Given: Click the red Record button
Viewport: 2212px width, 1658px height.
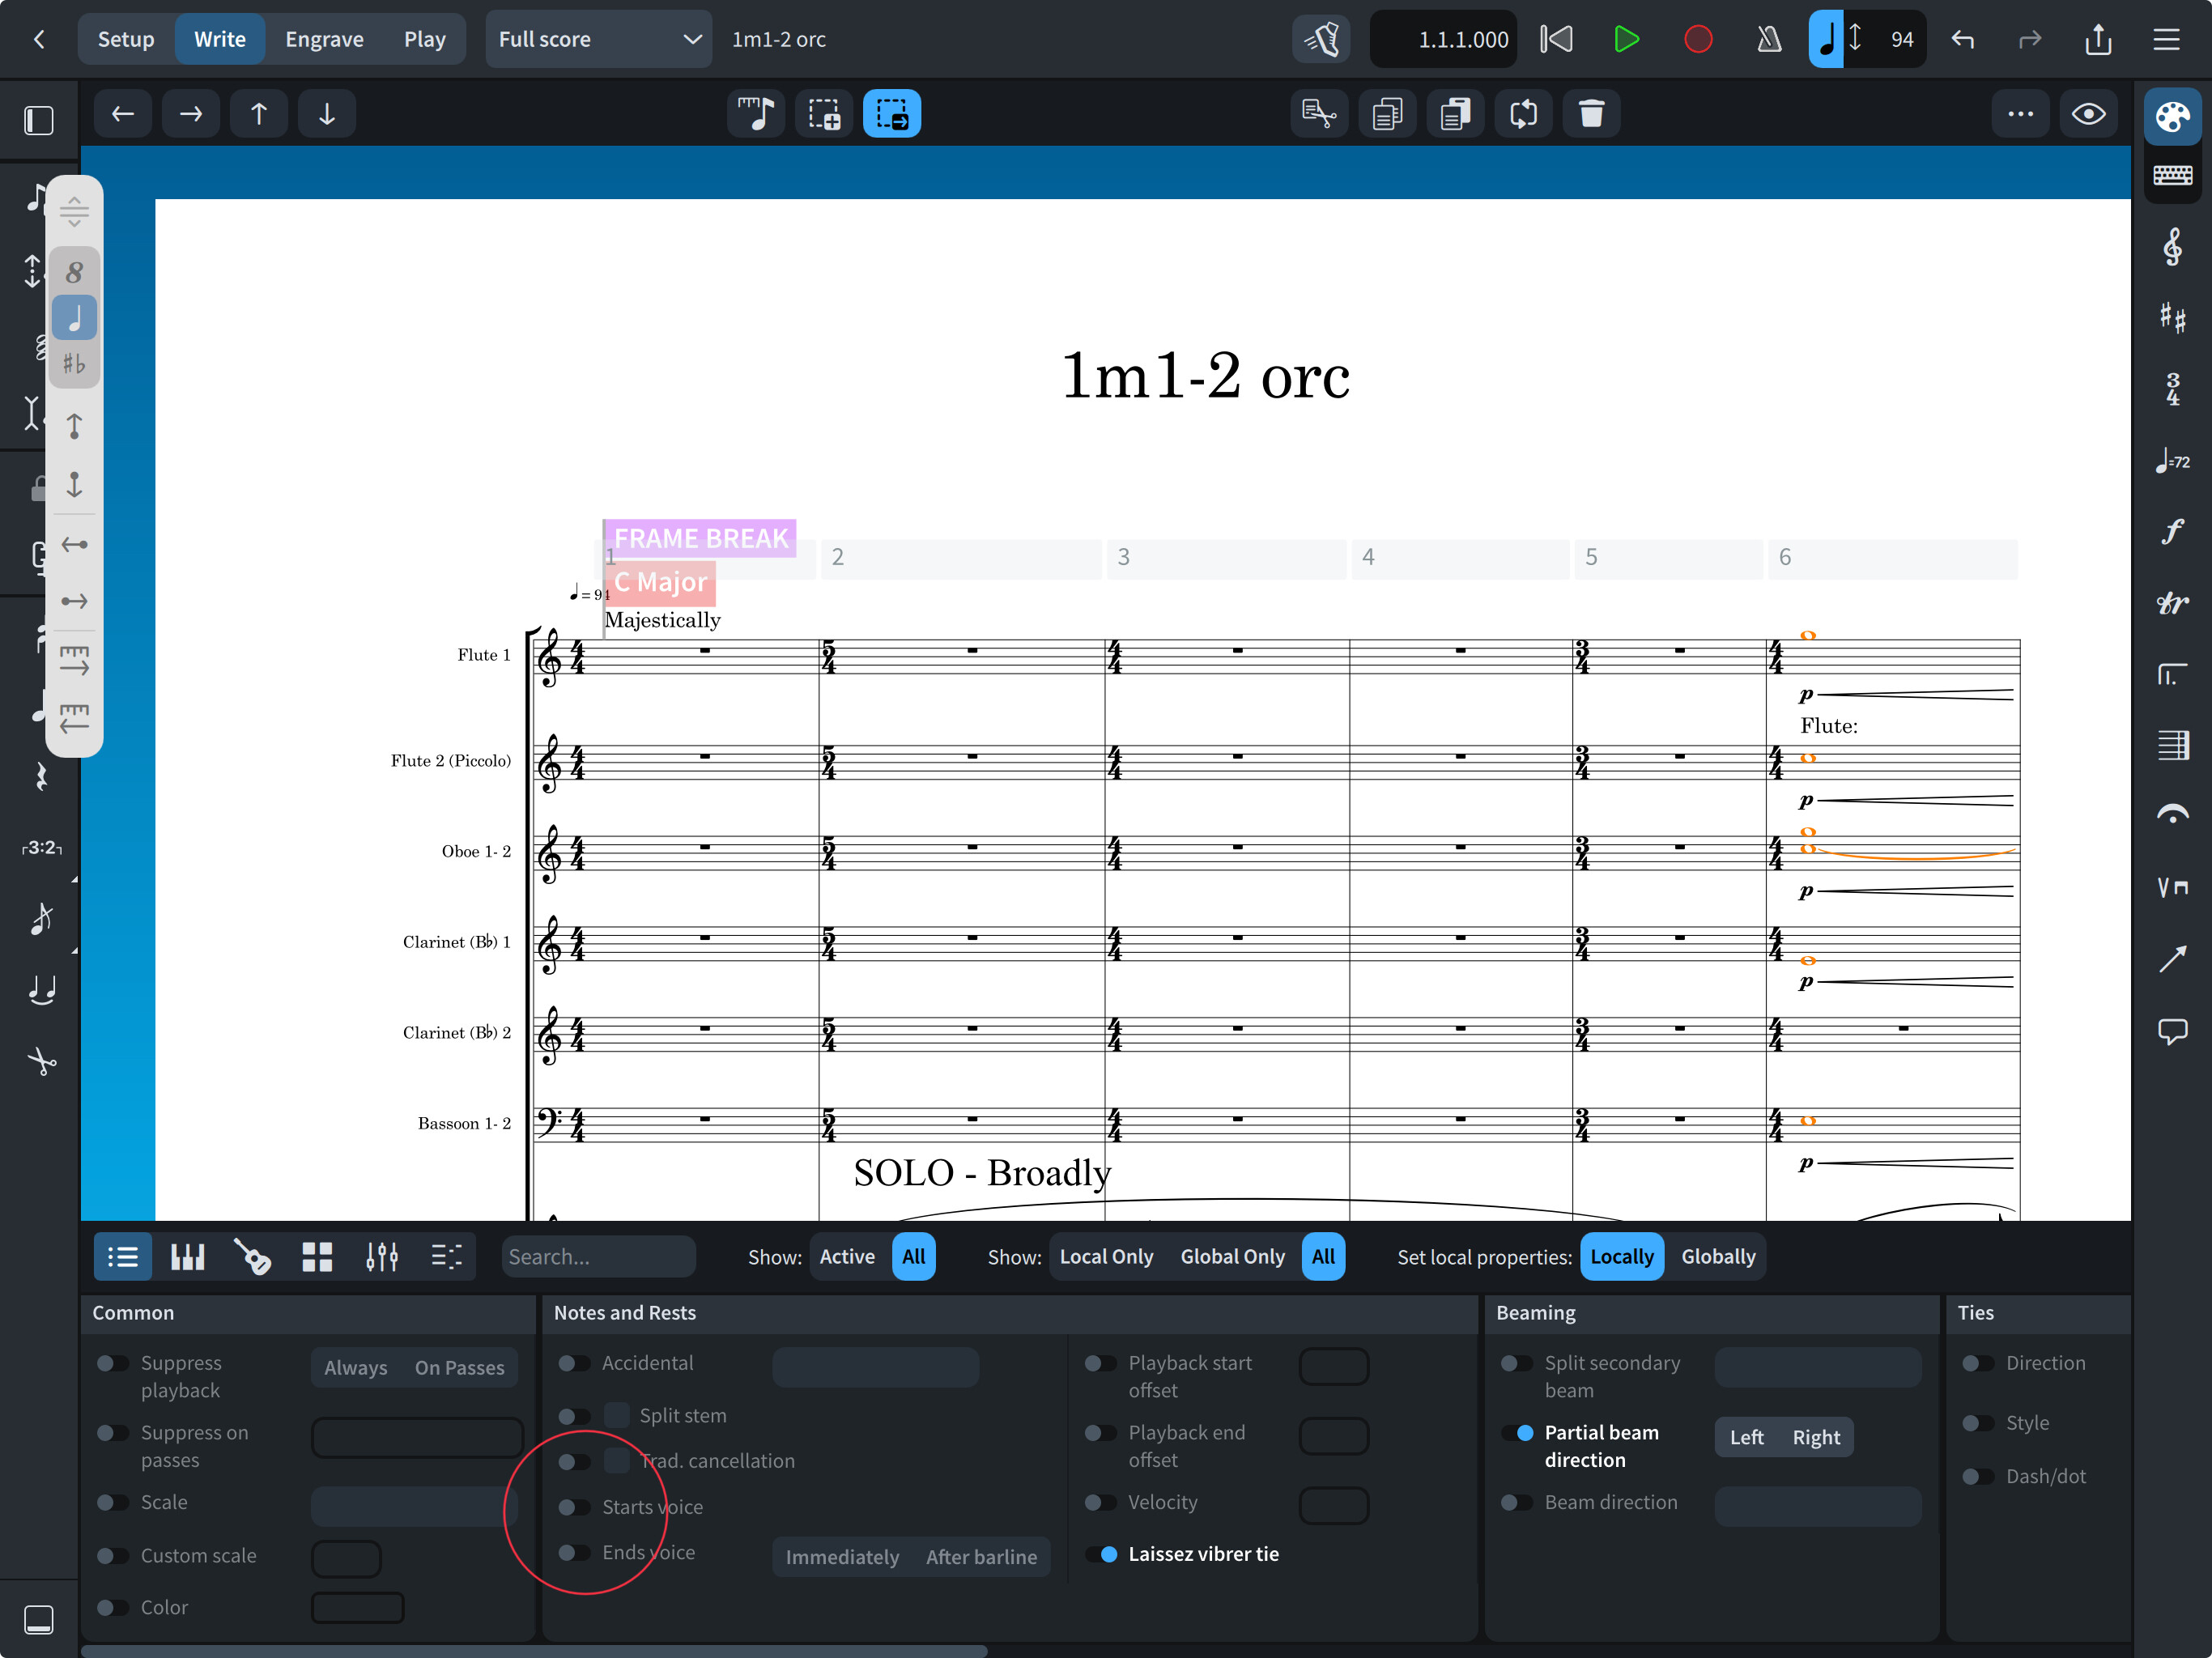Looking at the screenshot, I should pos(1697,40).
